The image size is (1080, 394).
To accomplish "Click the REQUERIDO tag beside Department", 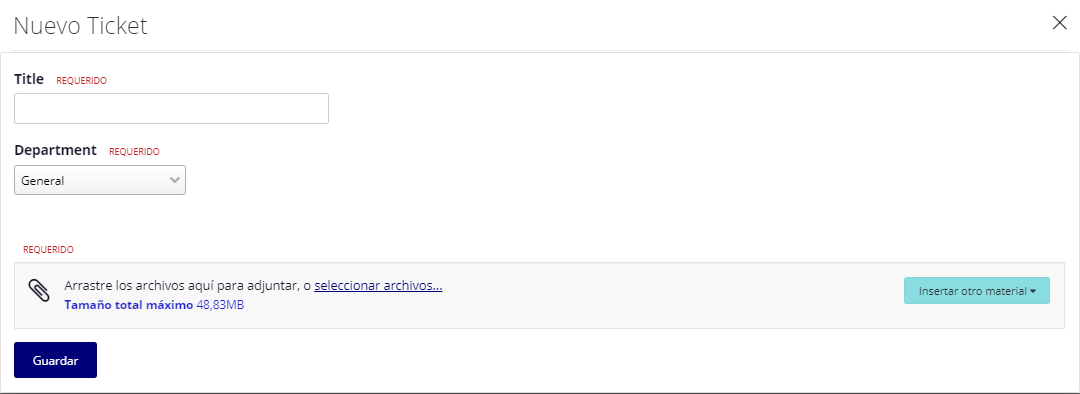I will tap(134, 152).
